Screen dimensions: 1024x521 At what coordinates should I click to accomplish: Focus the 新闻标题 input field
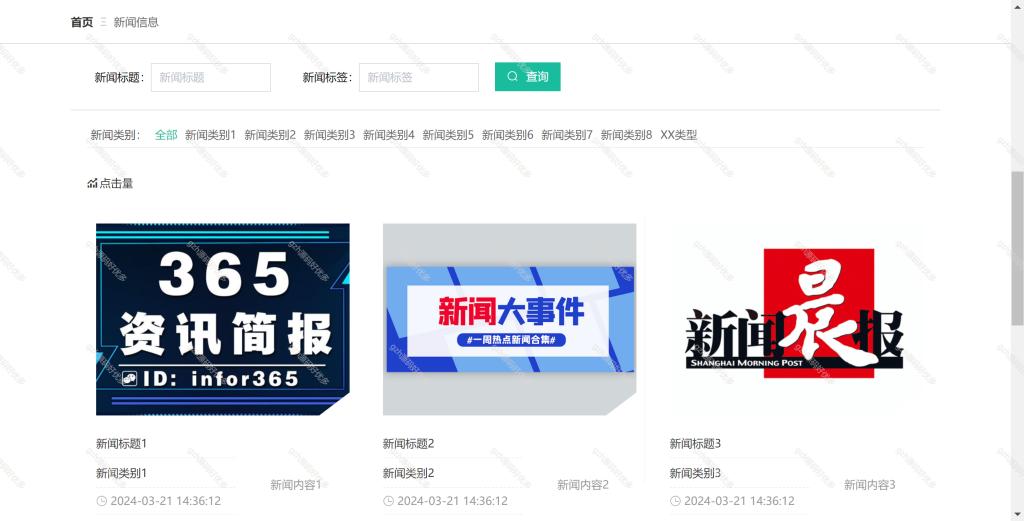[211, 77]
